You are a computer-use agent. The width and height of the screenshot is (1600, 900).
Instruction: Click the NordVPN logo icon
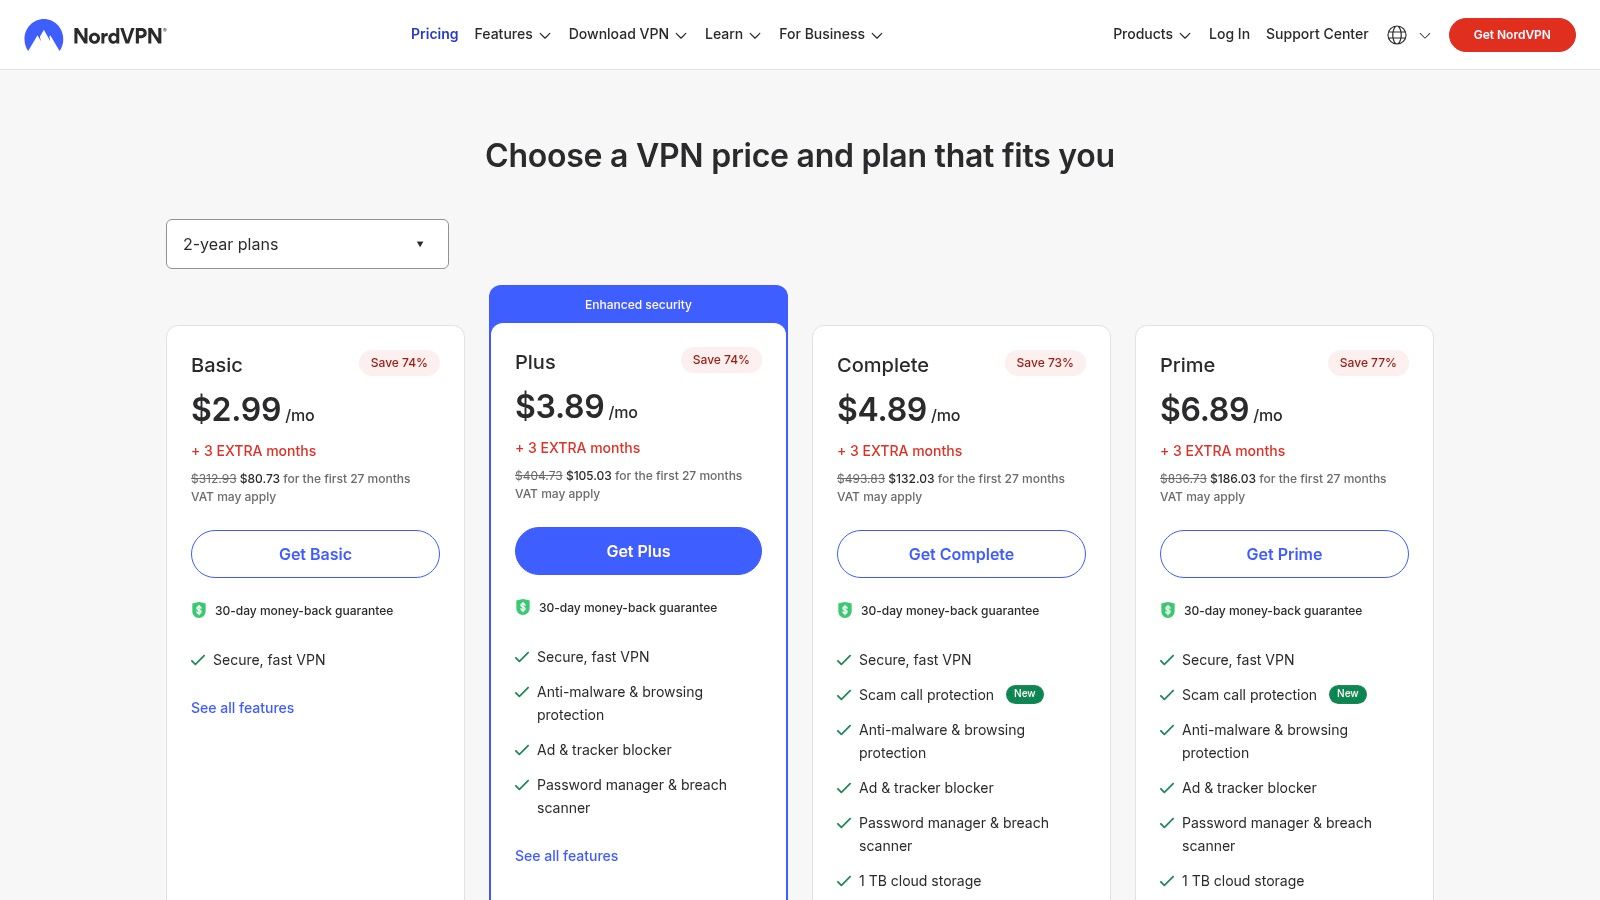42,34
